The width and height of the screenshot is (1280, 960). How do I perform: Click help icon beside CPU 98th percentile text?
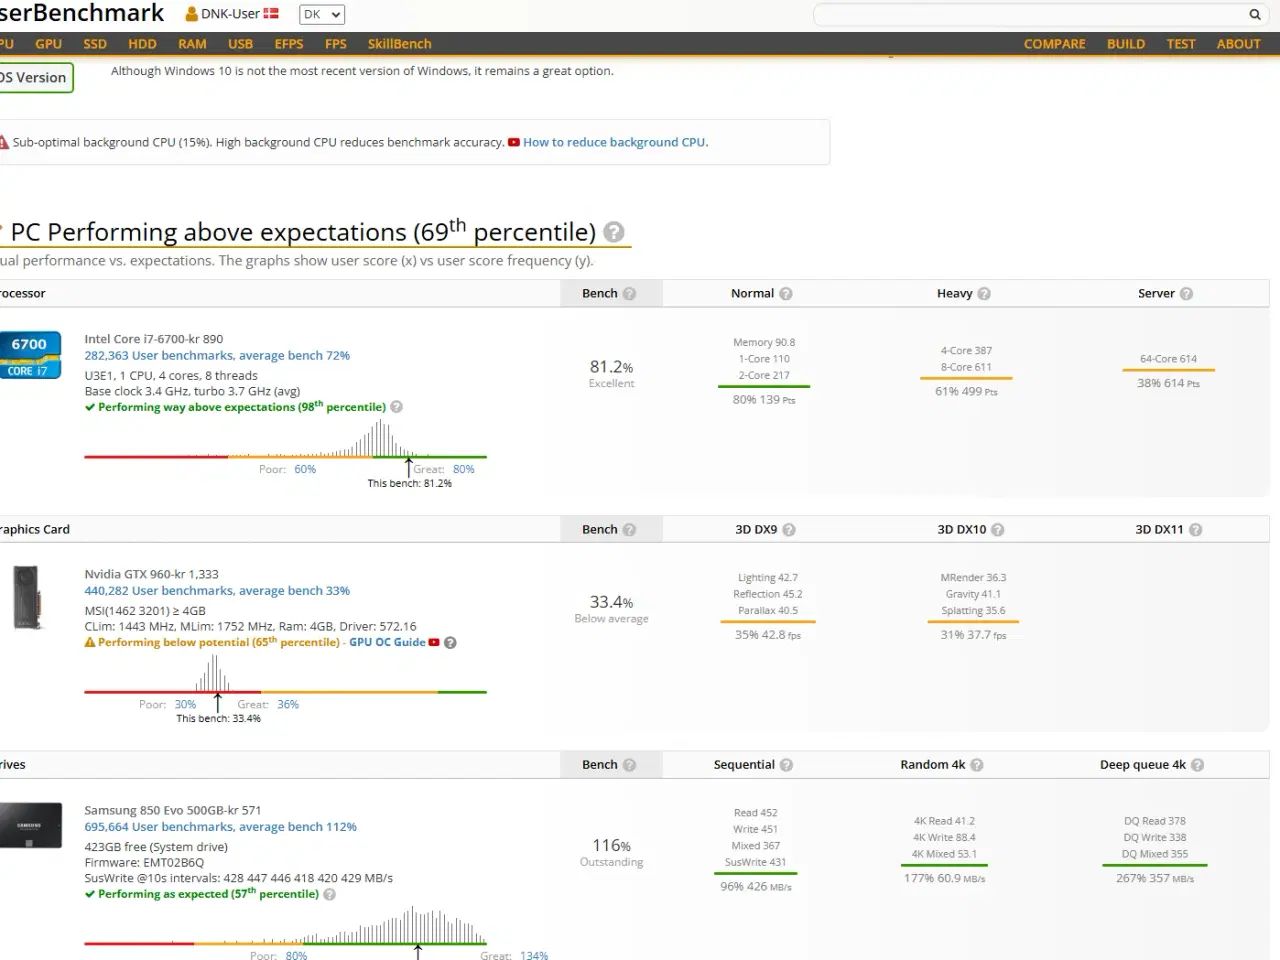click(x=396, y=407)
